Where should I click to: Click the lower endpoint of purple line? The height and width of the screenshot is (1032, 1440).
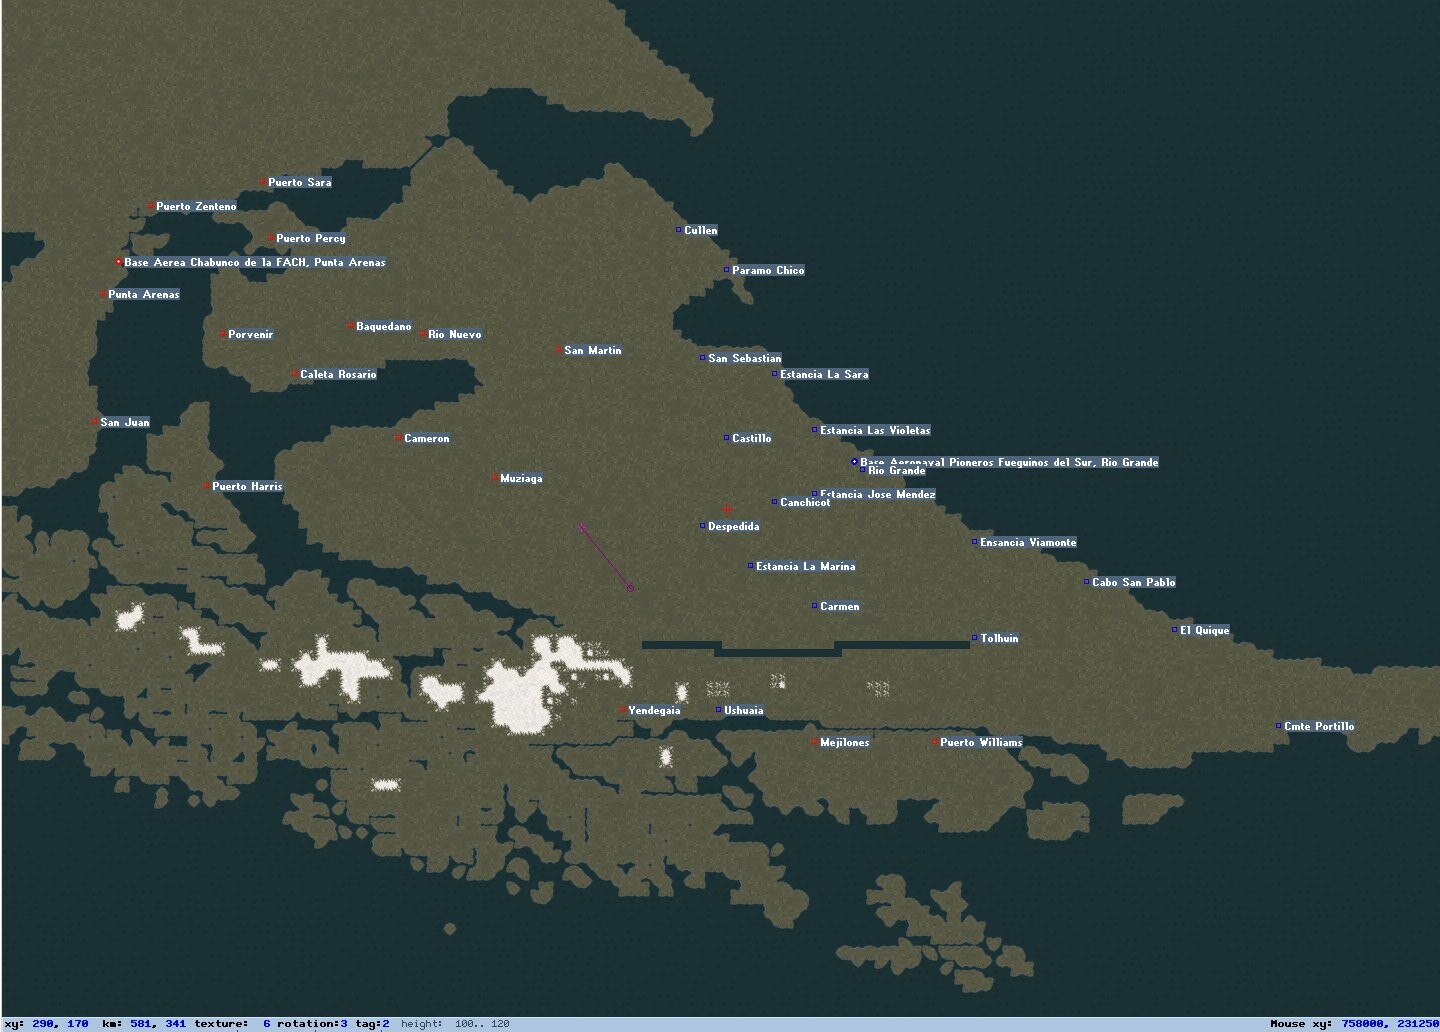pos(630,588)
